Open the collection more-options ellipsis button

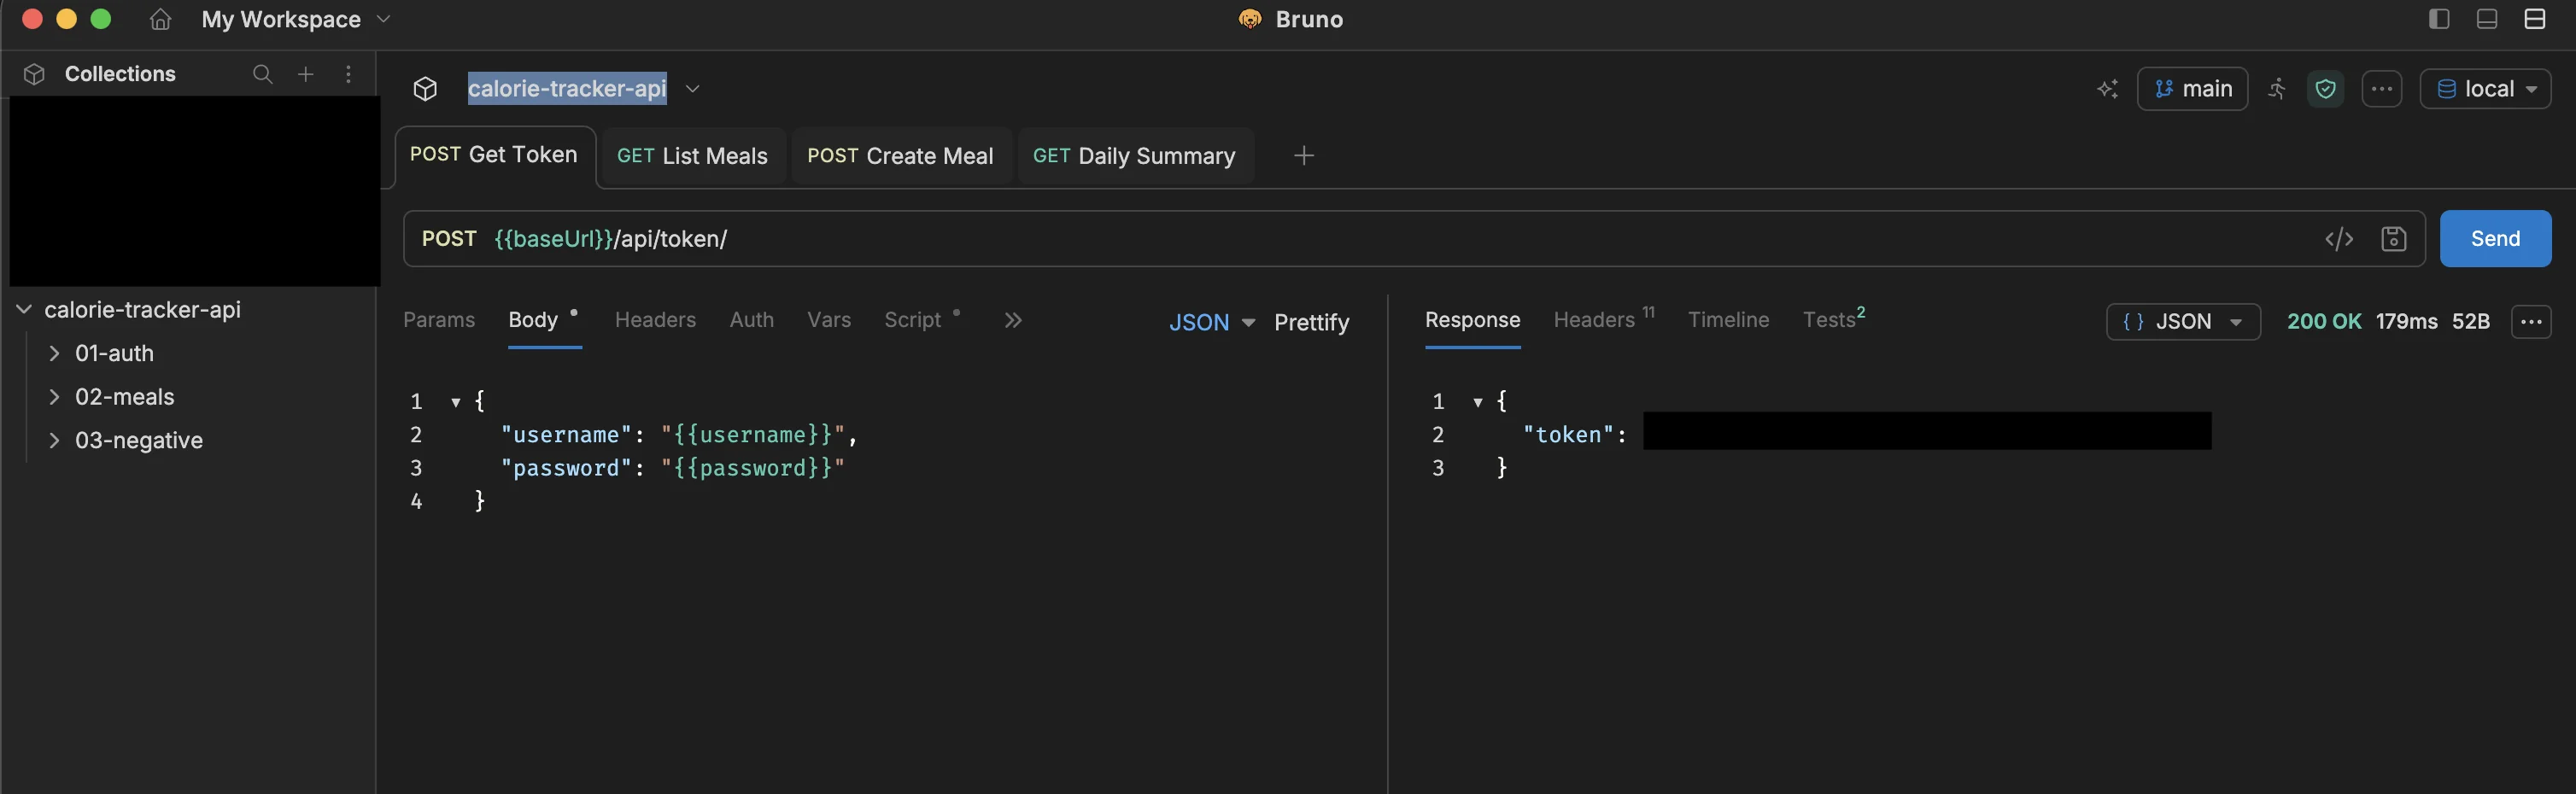pos(2382,89)
